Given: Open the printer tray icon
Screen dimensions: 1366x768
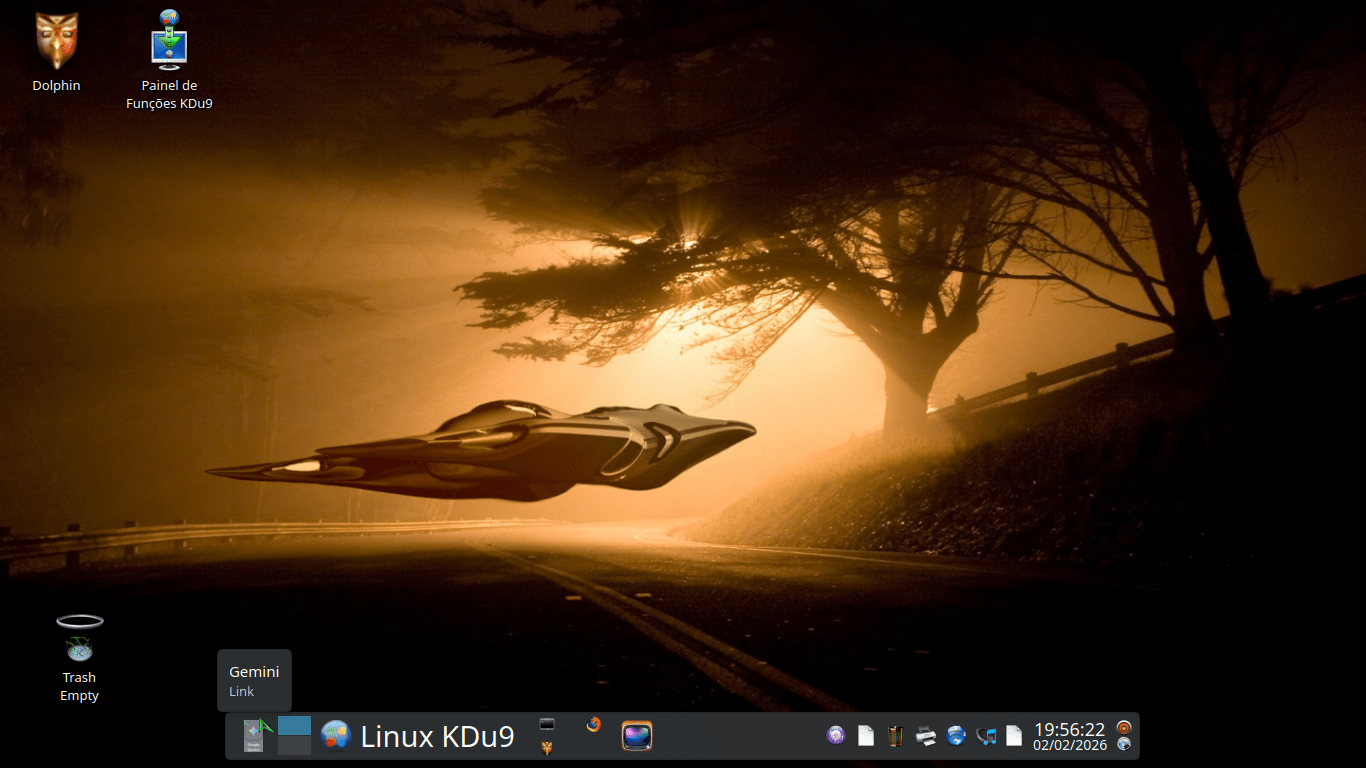Looking at the screenshot, I should point(926,736).
